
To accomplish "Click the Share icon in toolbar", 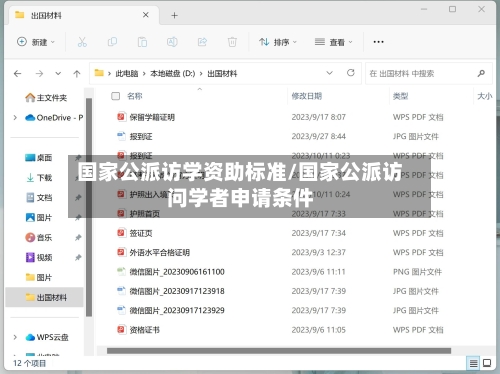I will click(x=202, y=42).
